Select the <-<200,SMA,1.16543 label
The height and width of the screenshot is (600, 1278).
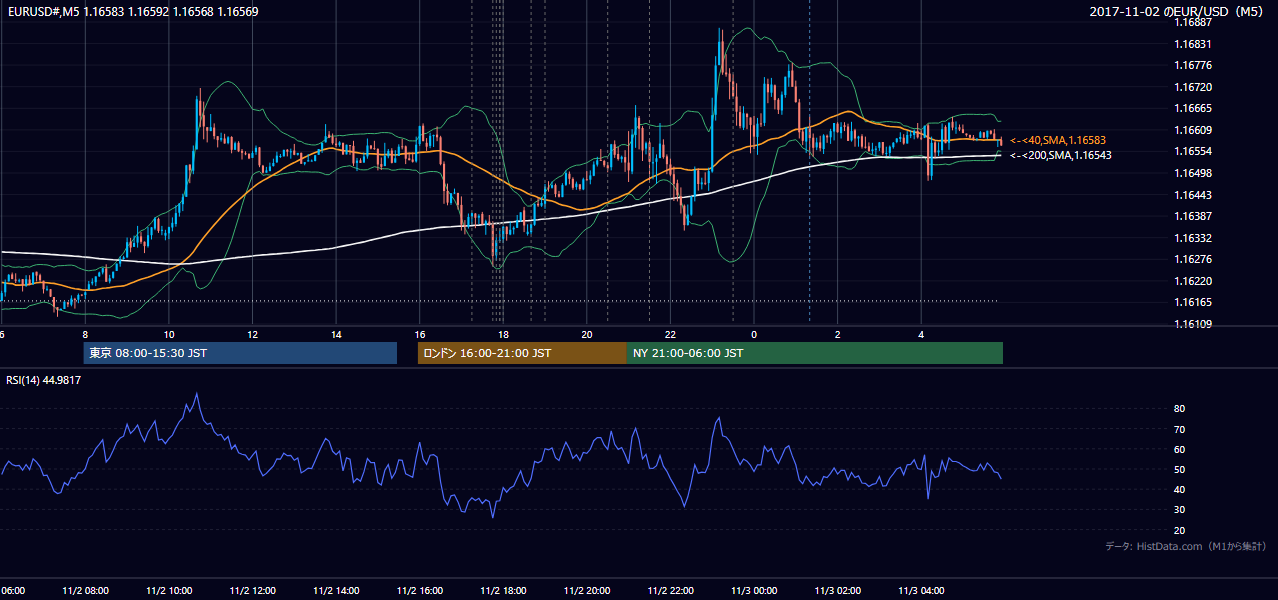1061,156
